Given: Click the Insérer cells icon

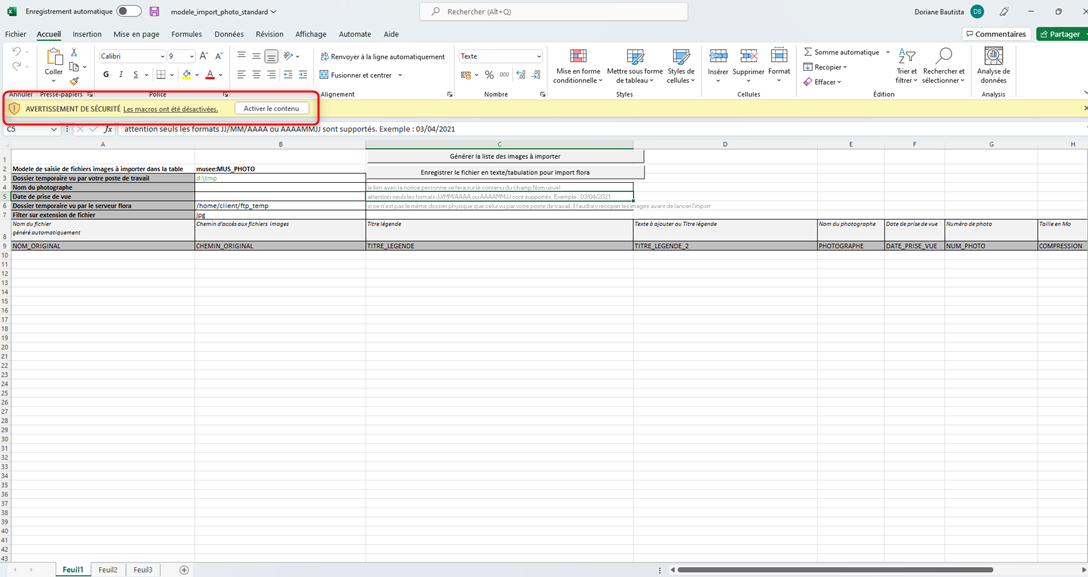Looking at the screenshot, I should (718, 57).
